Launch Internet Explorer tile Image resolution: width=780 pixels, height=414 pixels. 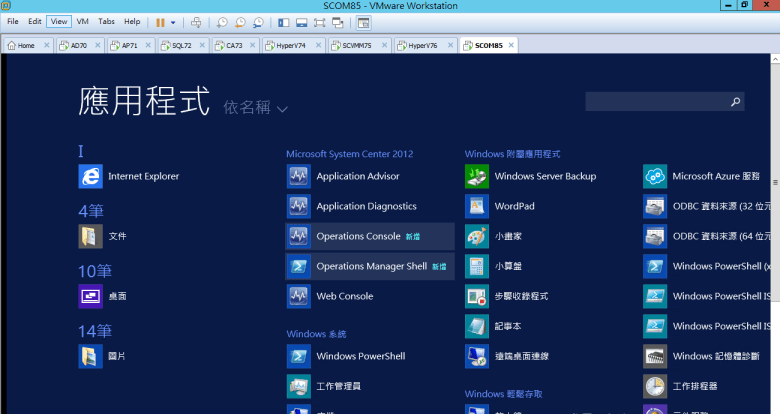pos(143,176)
